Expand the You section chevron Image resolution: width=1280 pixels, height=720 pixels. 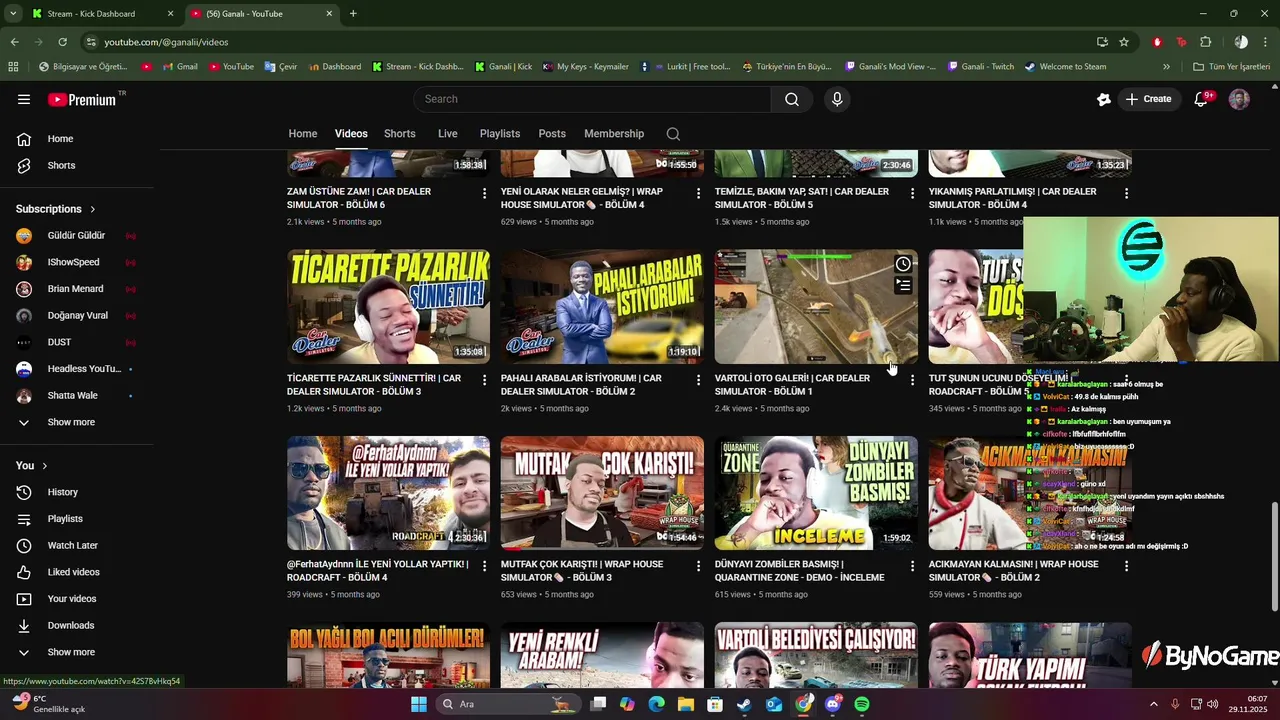(x=44, y=466)
